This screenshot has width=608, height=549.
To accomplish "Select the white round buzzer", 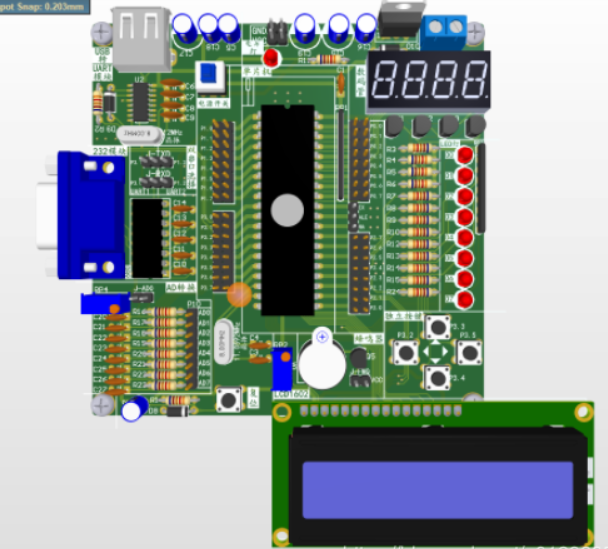I will click(321, 361).
